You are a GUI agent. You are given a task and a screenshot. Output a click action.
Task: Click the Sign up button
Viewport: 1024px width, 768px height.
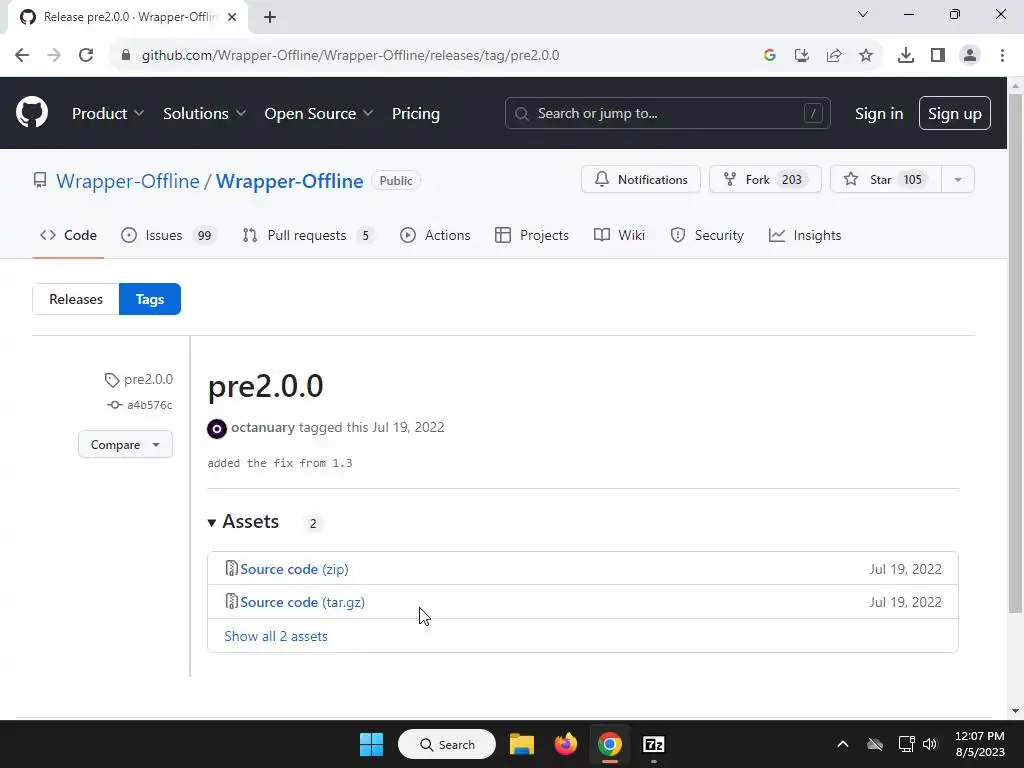click(955, 114)
